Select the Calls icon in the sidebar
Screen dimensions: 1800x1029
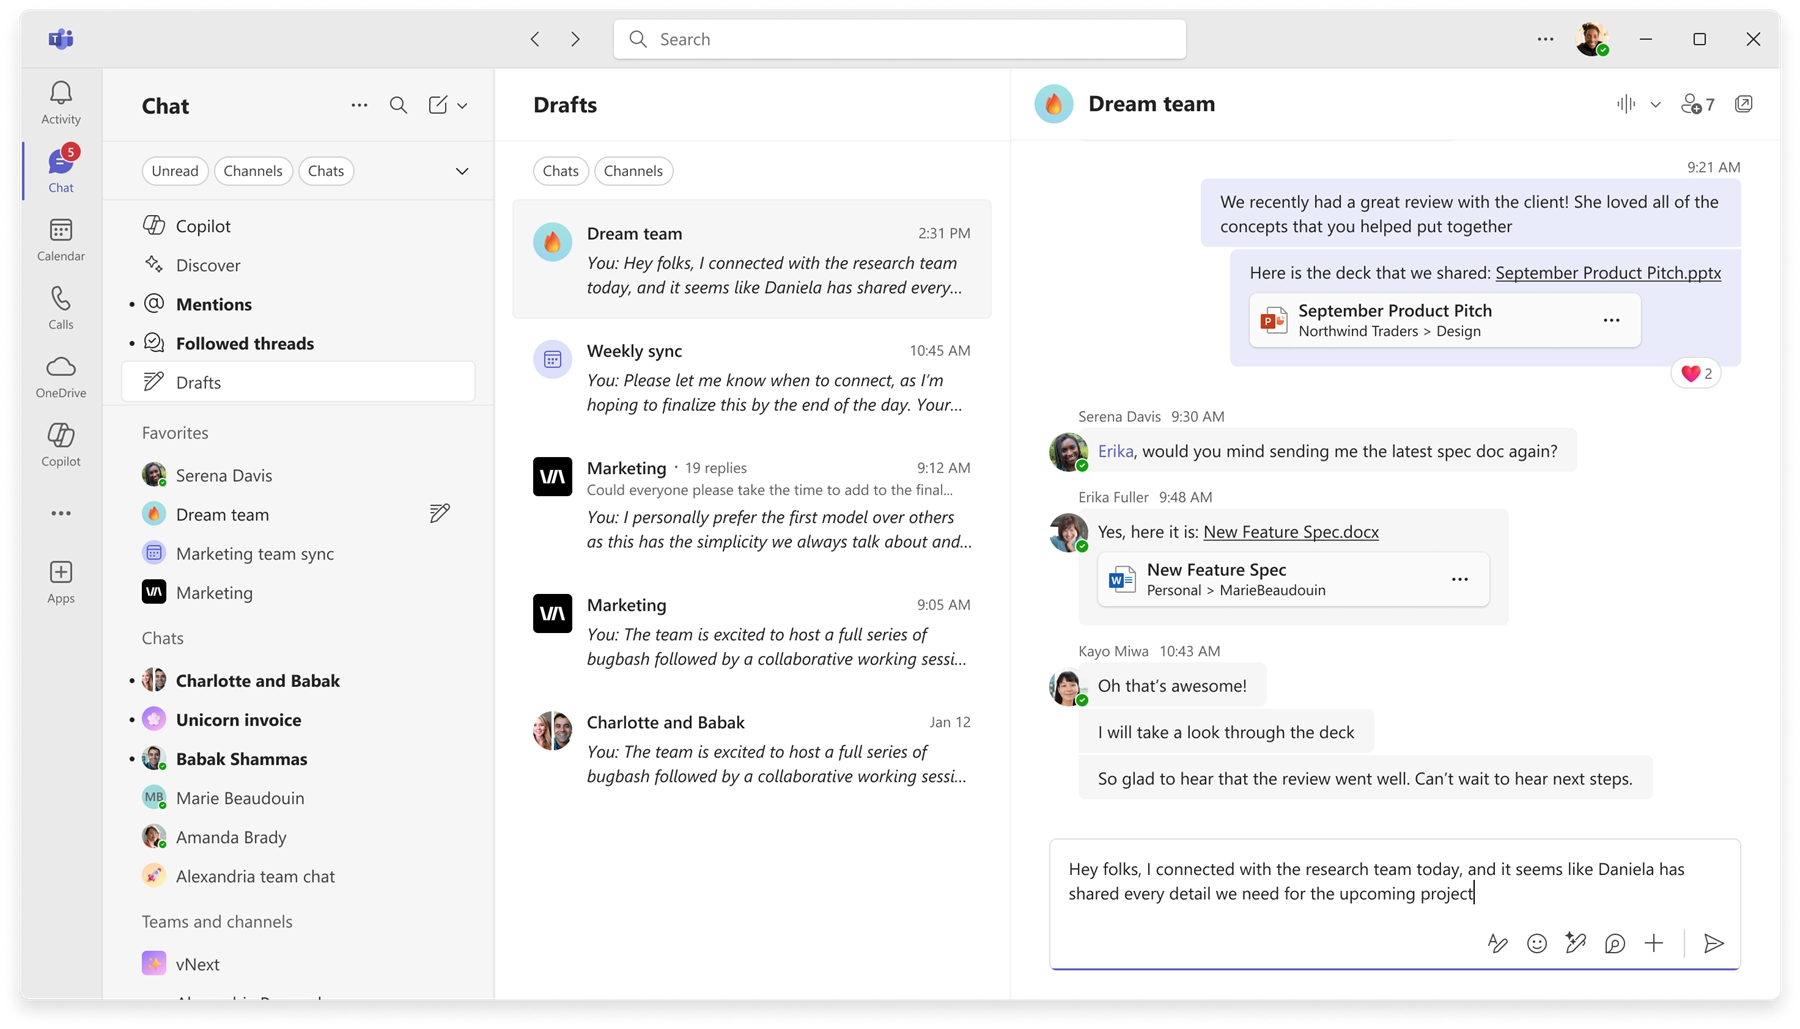(x=61, y=307)
